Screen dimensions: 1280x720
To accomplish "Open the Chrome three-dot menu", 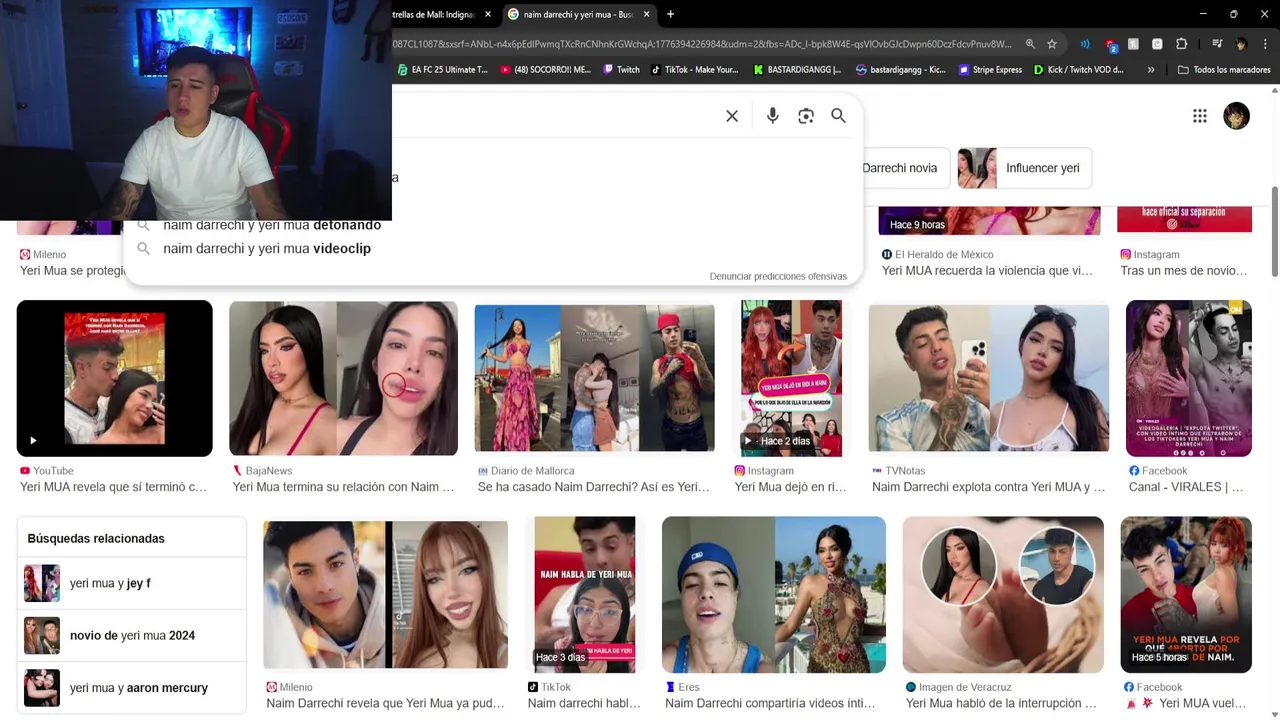I will coord(1265,44).
